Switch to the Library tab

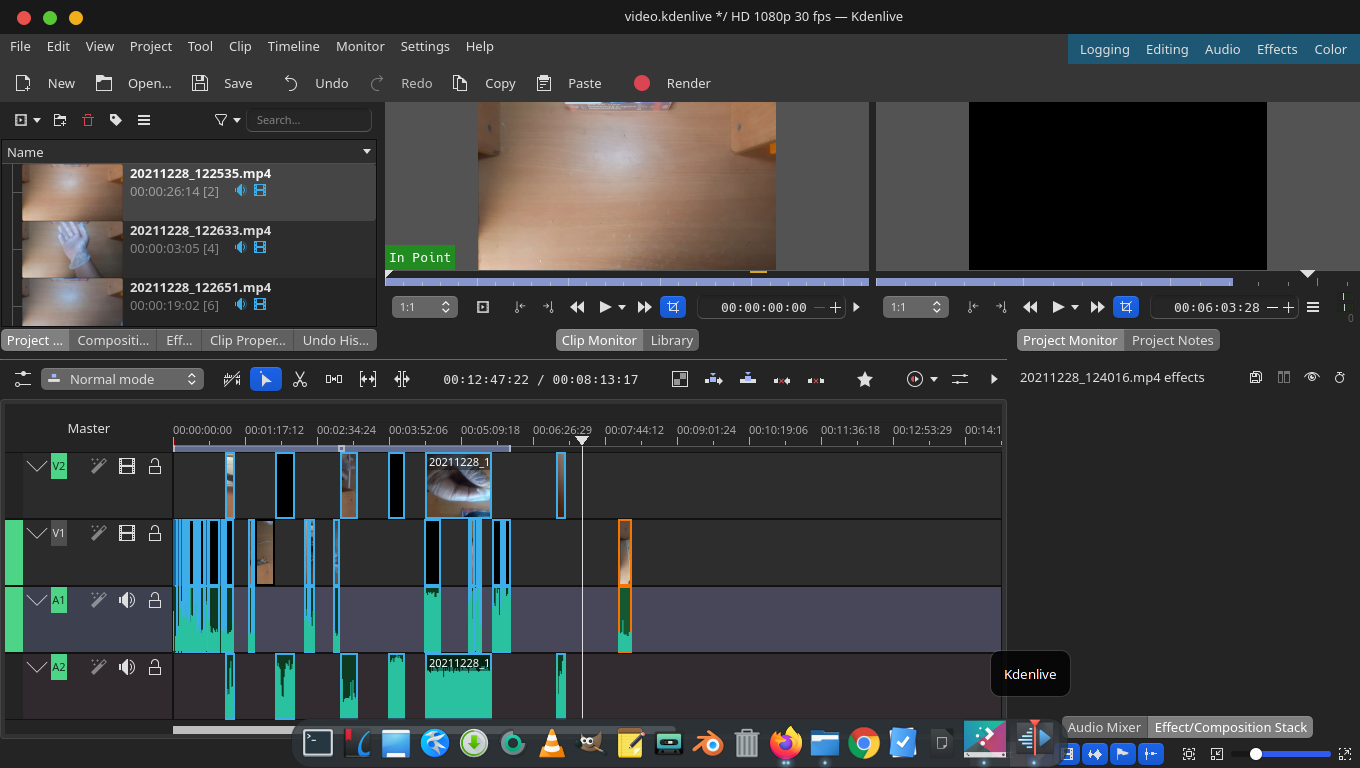(671, 340)
